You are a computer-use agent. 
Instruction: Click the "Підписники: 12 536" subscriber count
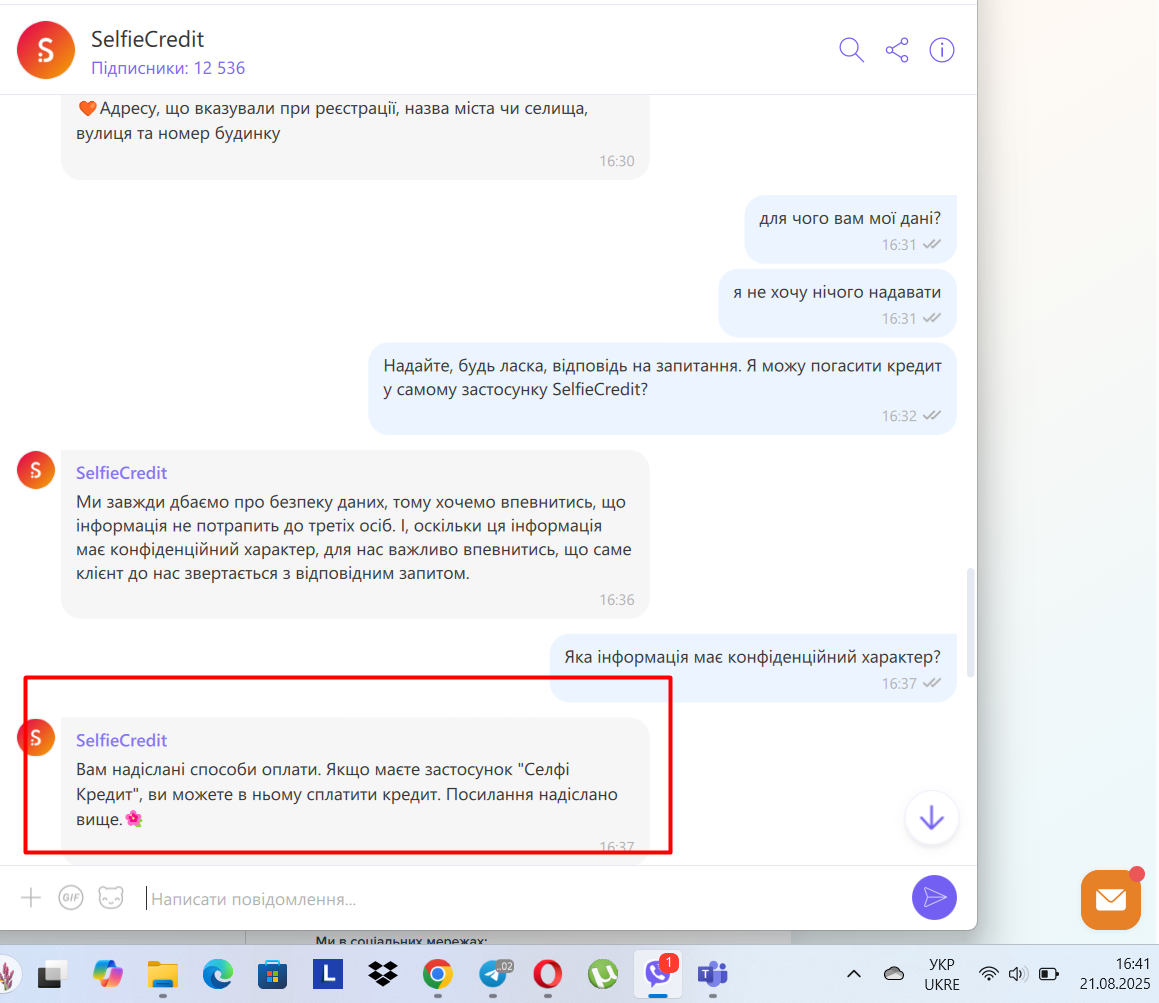click(x=168, y=68)
